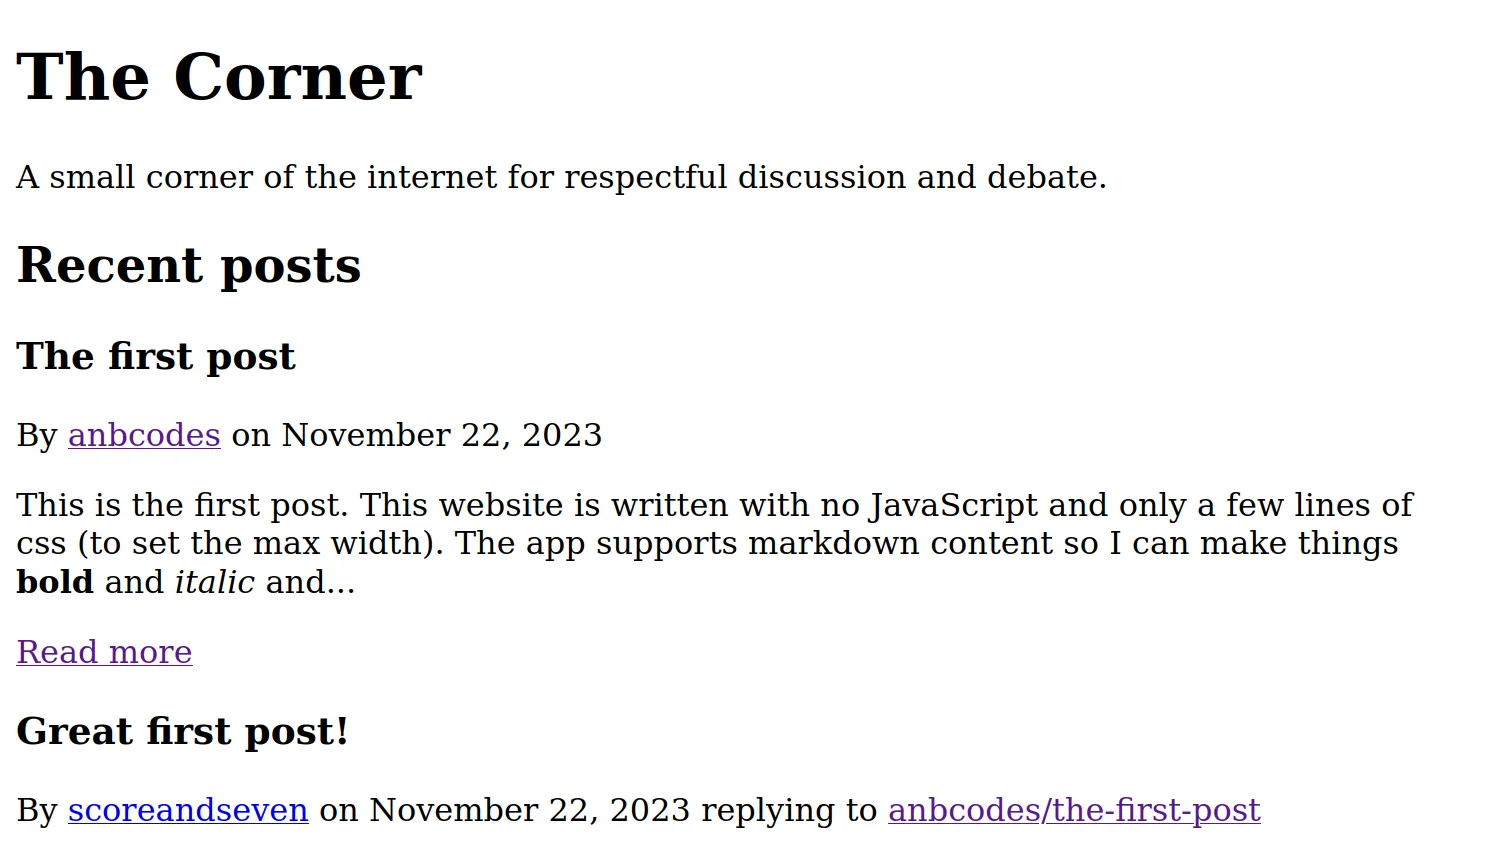Click the date under The first post
This screenshot has height=854, width=1496.
pyautogui.click(x=441, y=436)
